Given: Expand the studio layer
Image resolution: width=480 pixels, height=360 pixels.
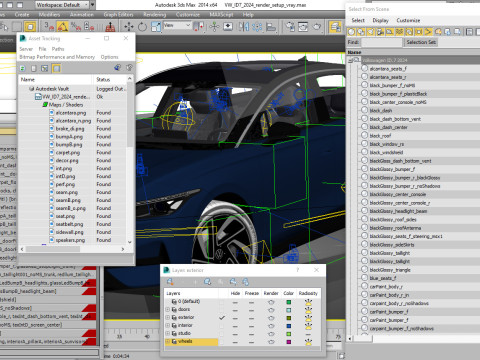Looking at the screenshot, I should (168, 334).
